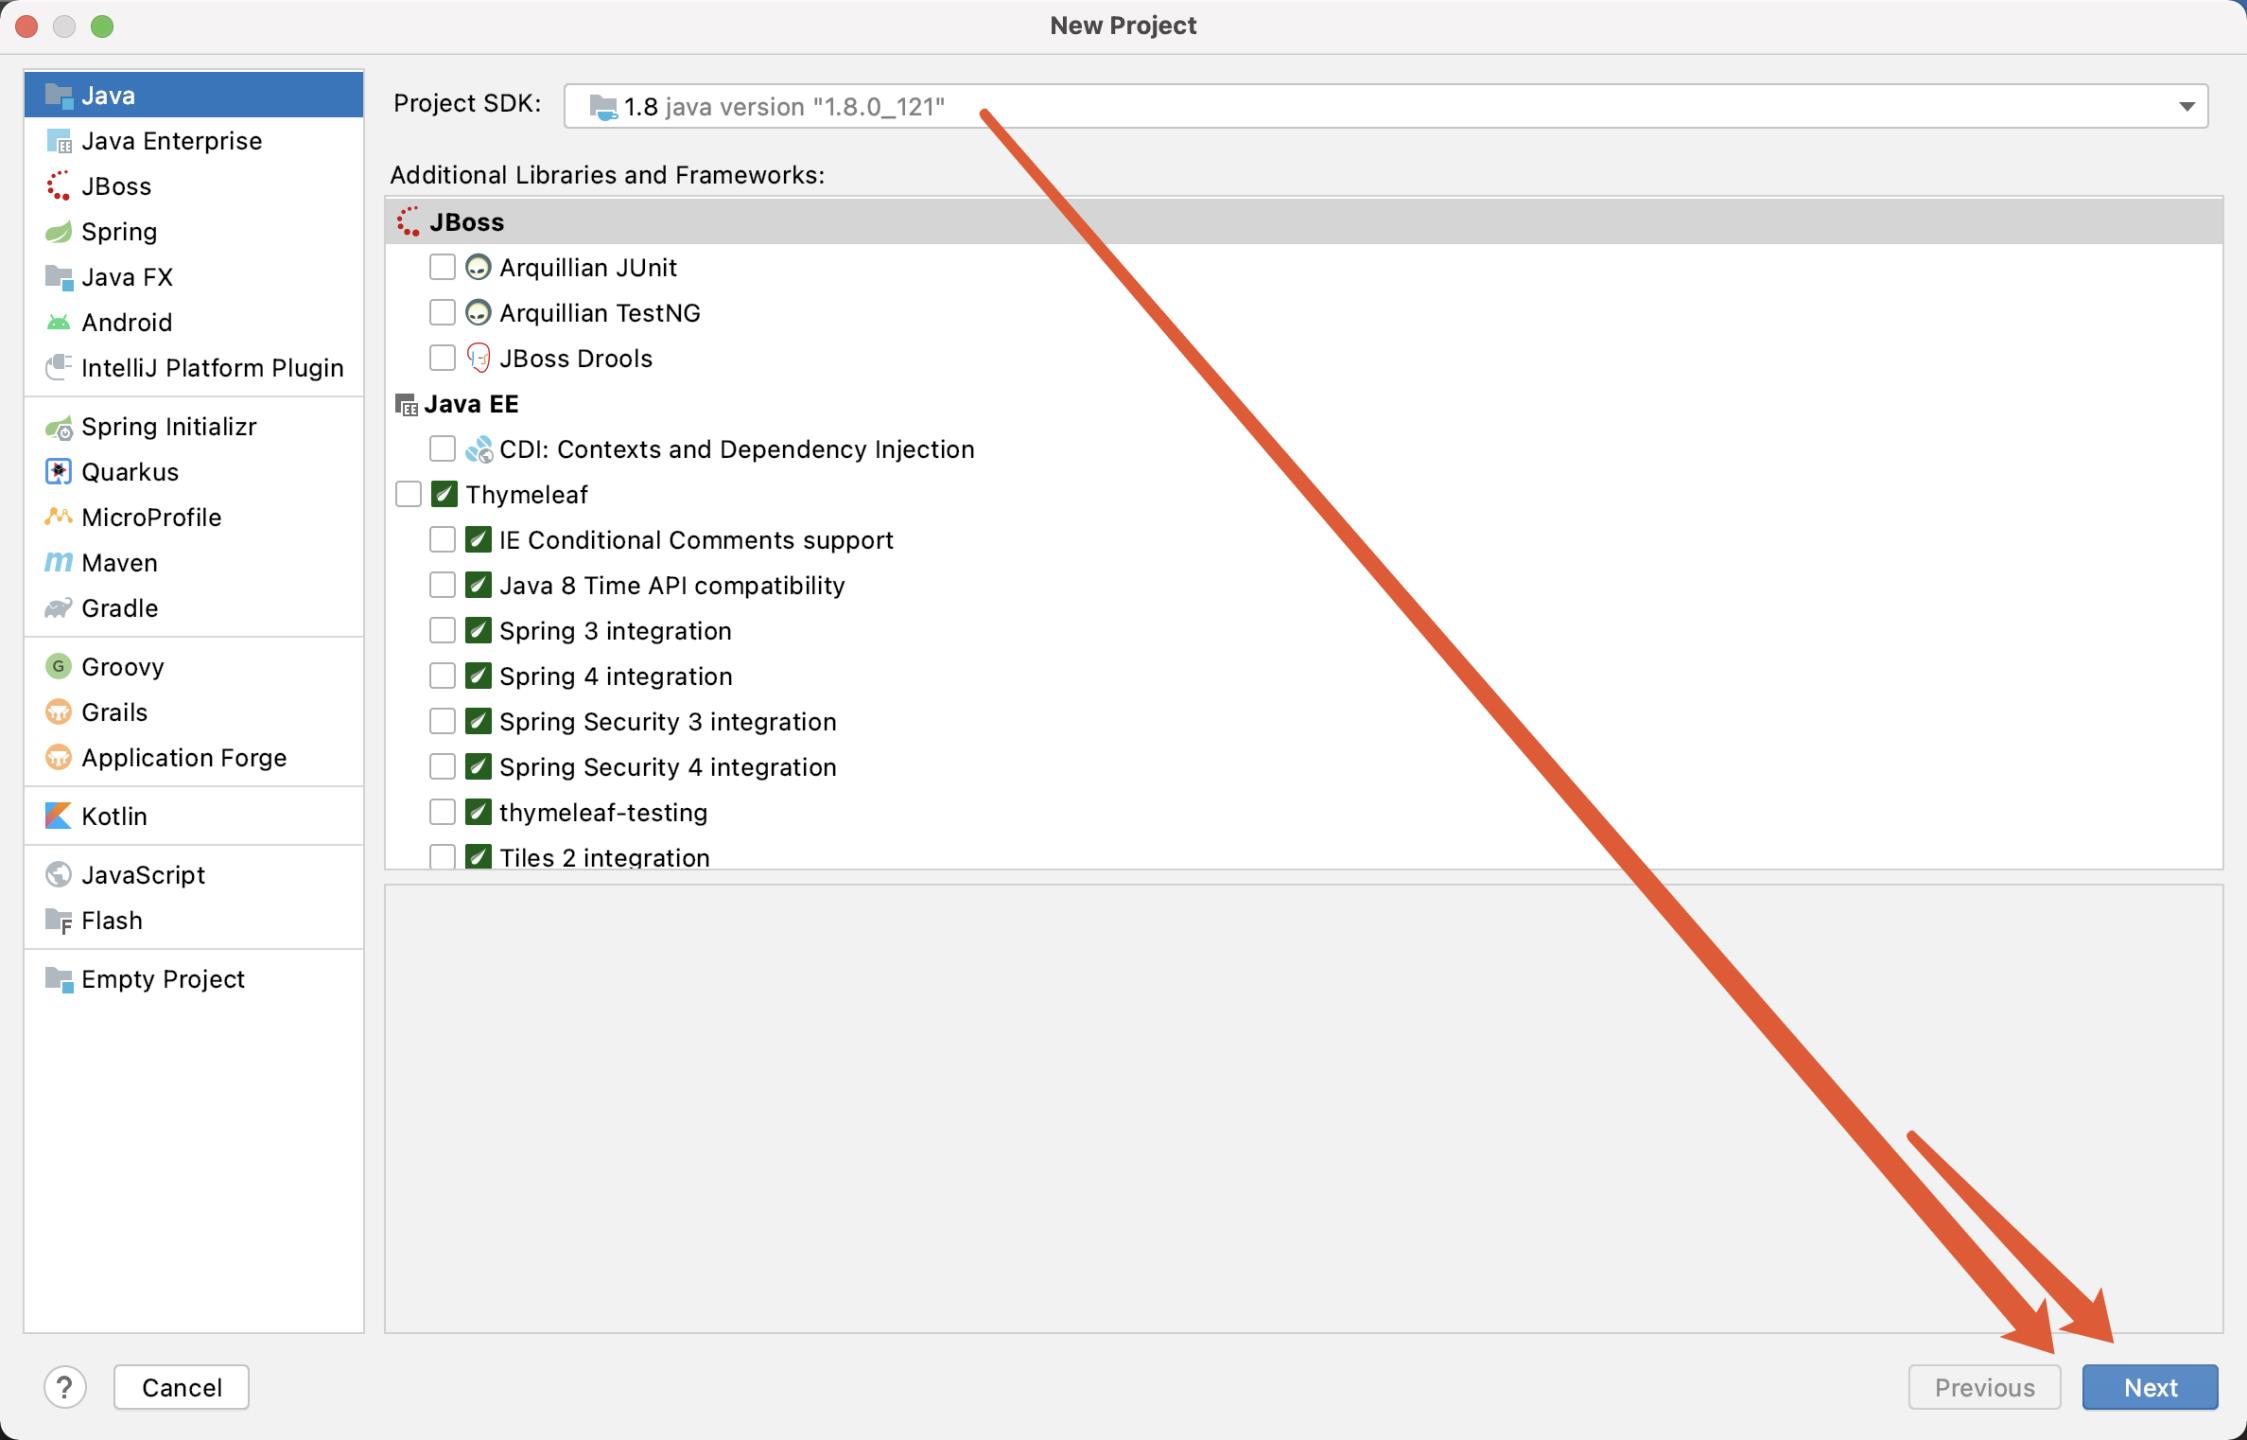
Task: Check Spring Security 3 integration box
Action: pos(442,722)
